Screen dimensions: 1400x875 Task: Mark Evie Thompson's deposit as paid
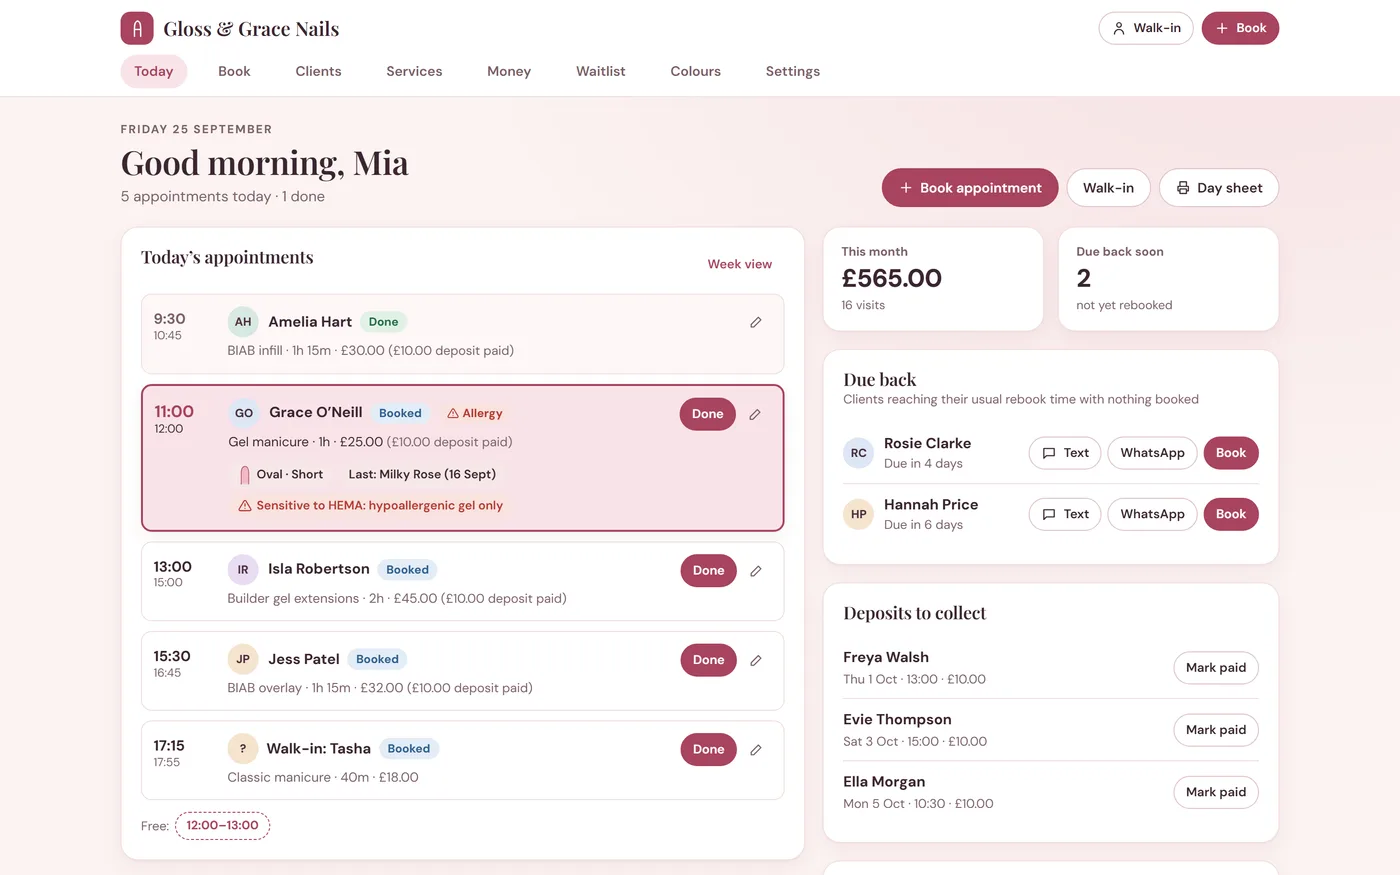pos(1216,730)
